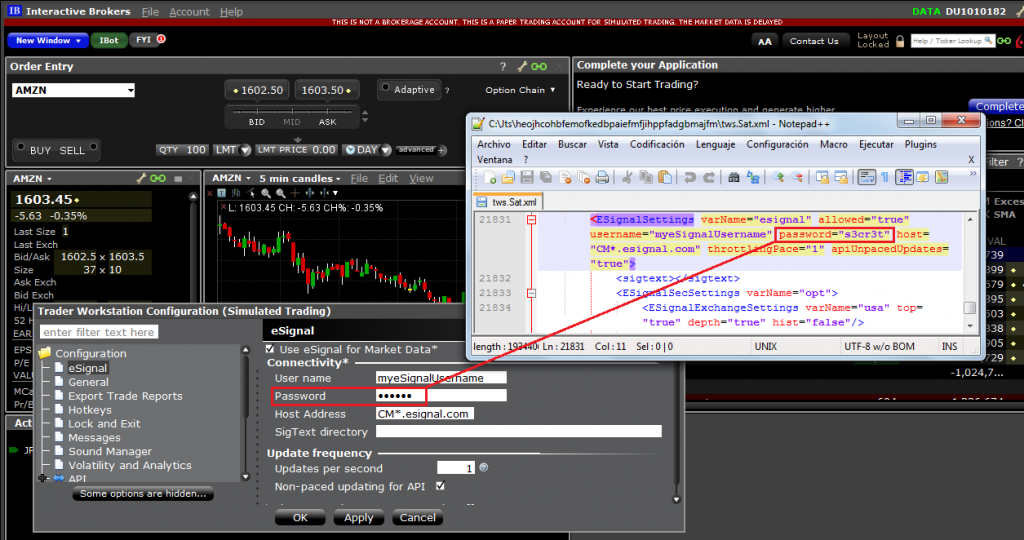
Task: Click the configuration tree scrollbar
Action: click(x=246, y=413)
